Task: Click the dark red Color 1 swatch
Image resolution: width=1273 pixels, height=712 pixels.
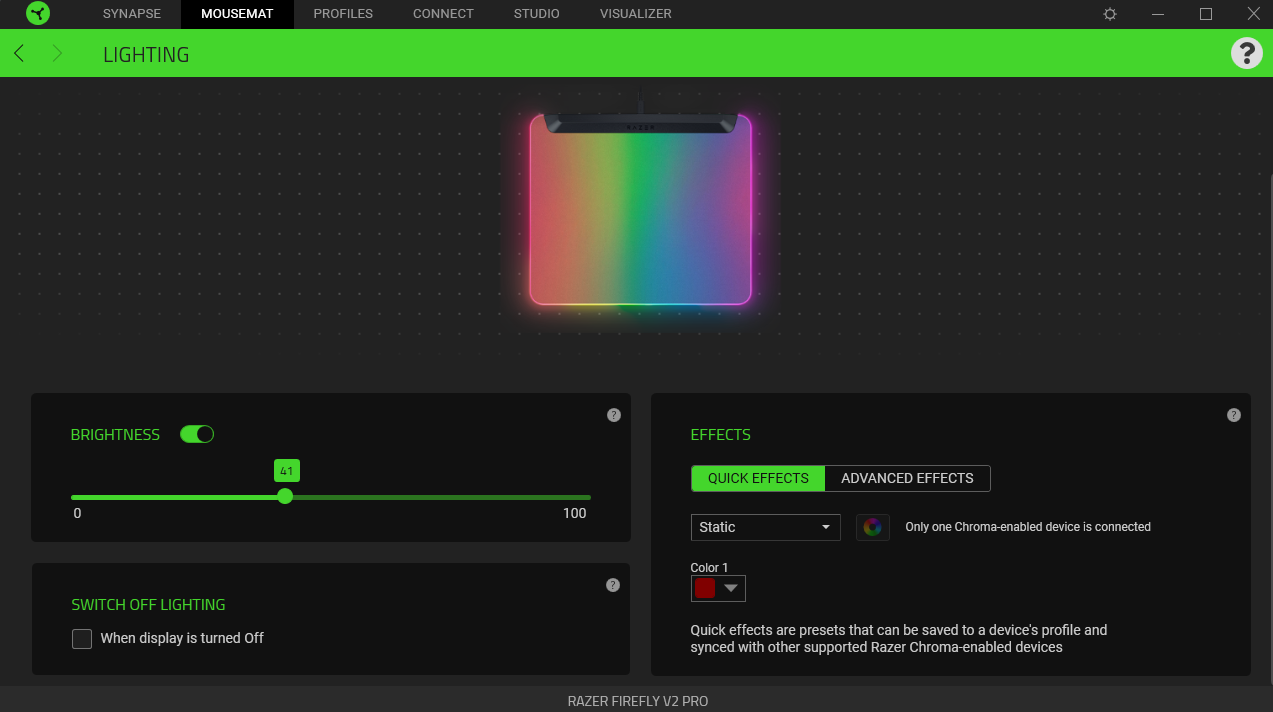Action: click(x=705, y=588)
